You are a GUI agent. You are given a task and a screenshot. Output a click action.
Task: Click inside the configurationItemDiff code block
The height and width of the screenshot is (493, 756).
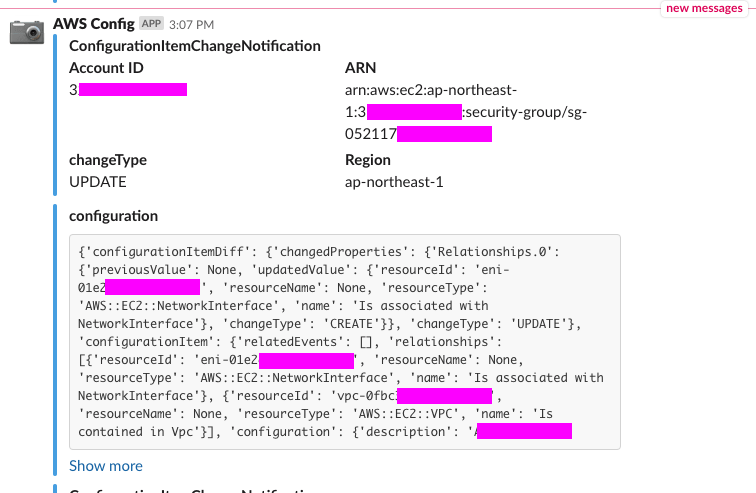coord(344,340)
